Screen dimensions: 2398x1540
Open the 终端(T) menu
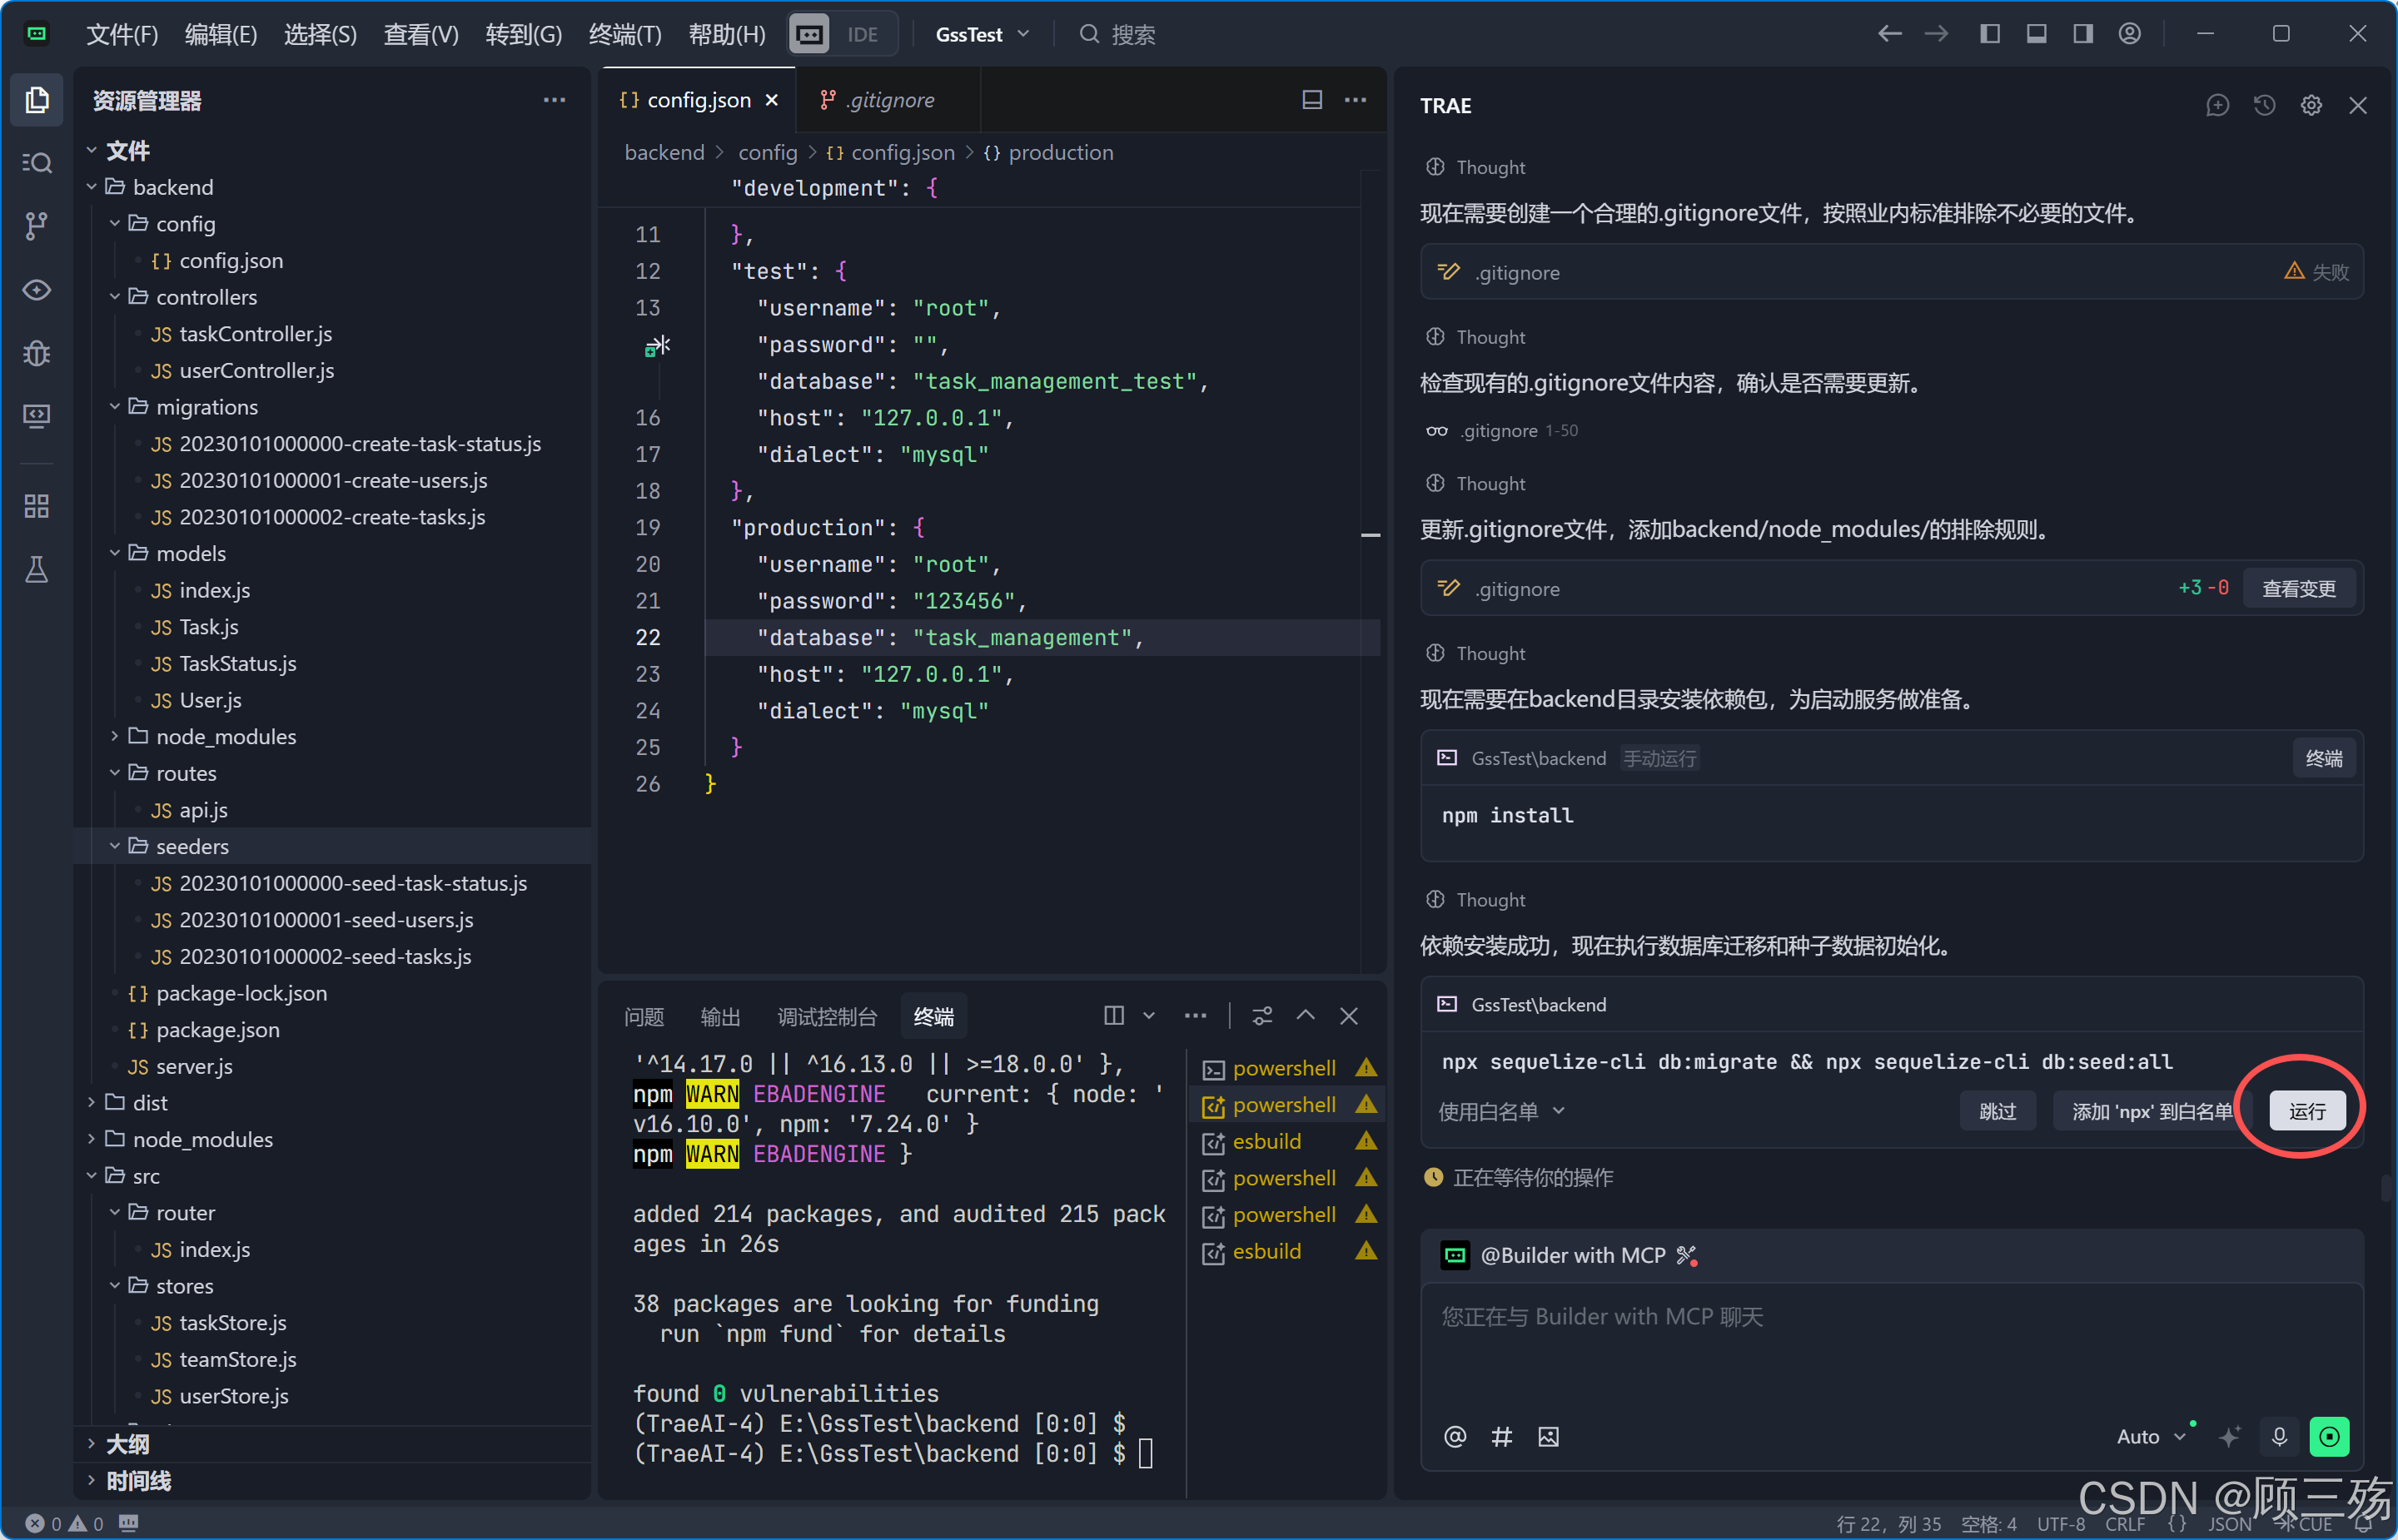coord(624,34)
